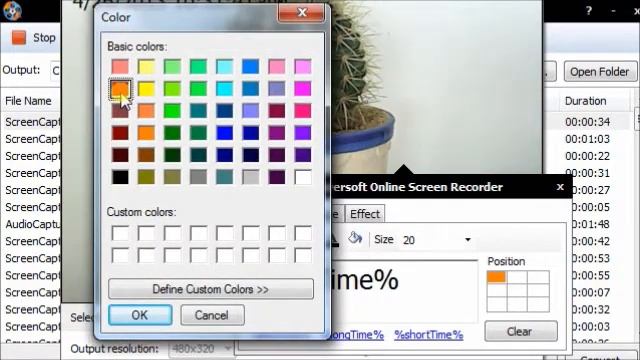
Task: Click Define Custom Colors button
Action: pos(211,289)
